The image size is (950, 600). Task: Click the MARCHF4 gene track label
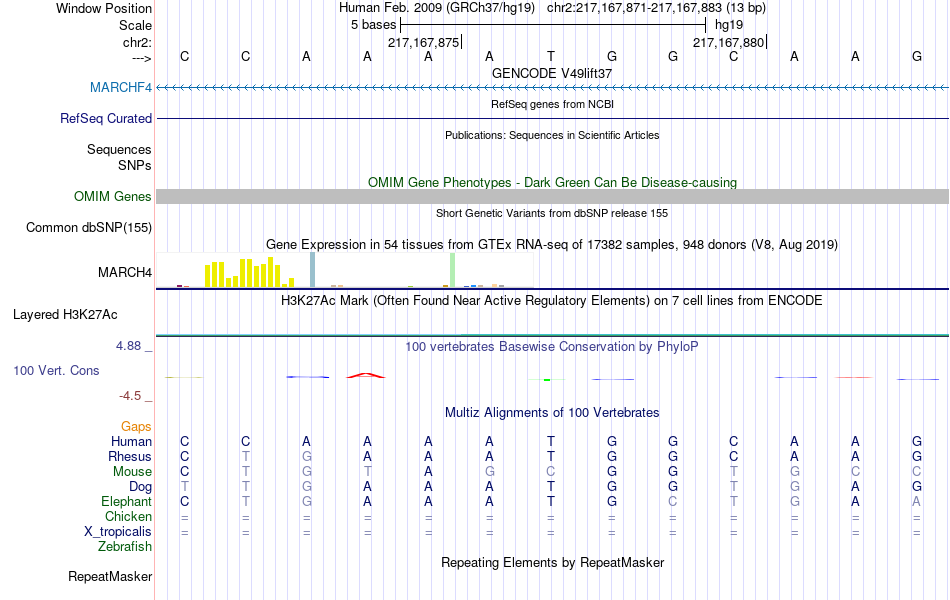[x=121, y=87]
